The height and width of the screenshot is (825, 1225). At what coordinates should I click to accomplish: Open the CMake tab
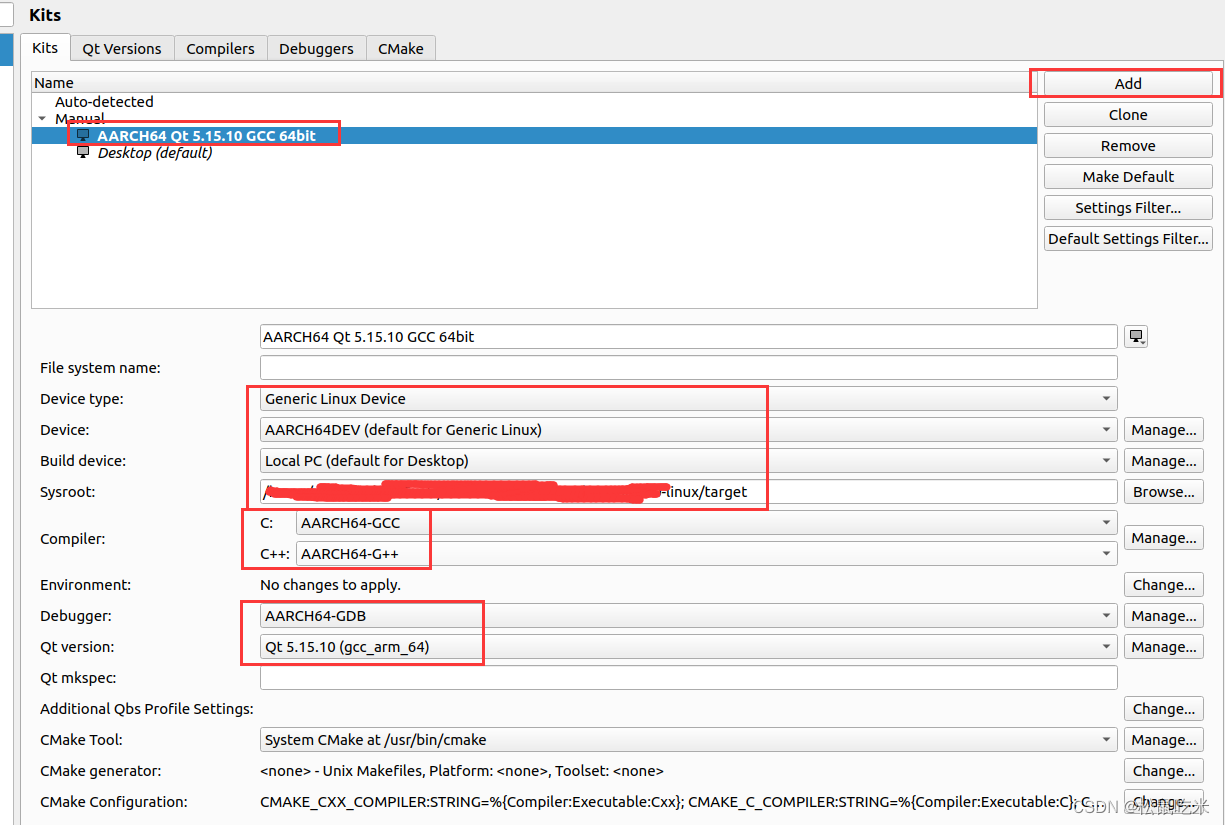point(400,48)
